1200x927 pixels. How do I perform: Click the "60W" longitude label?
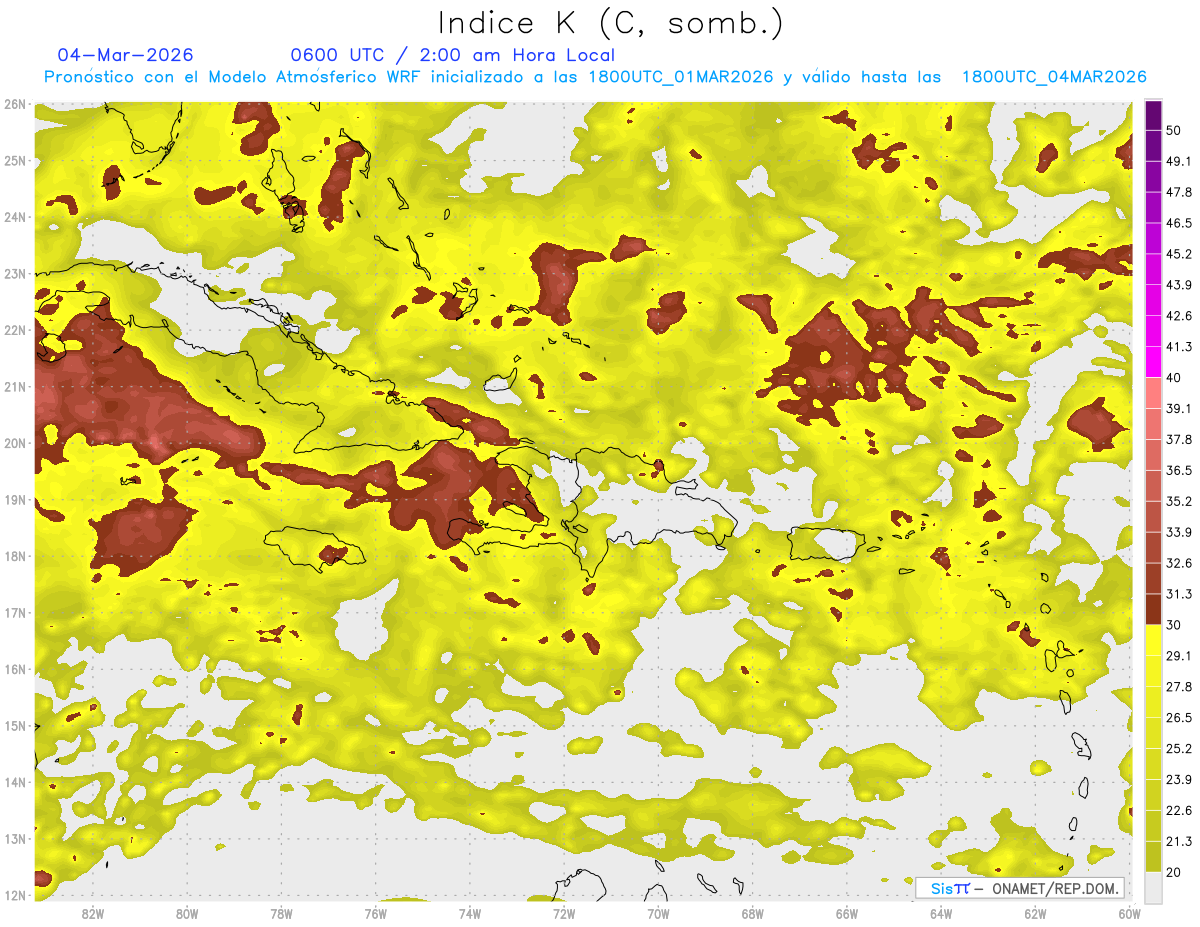coord(1129,914)
